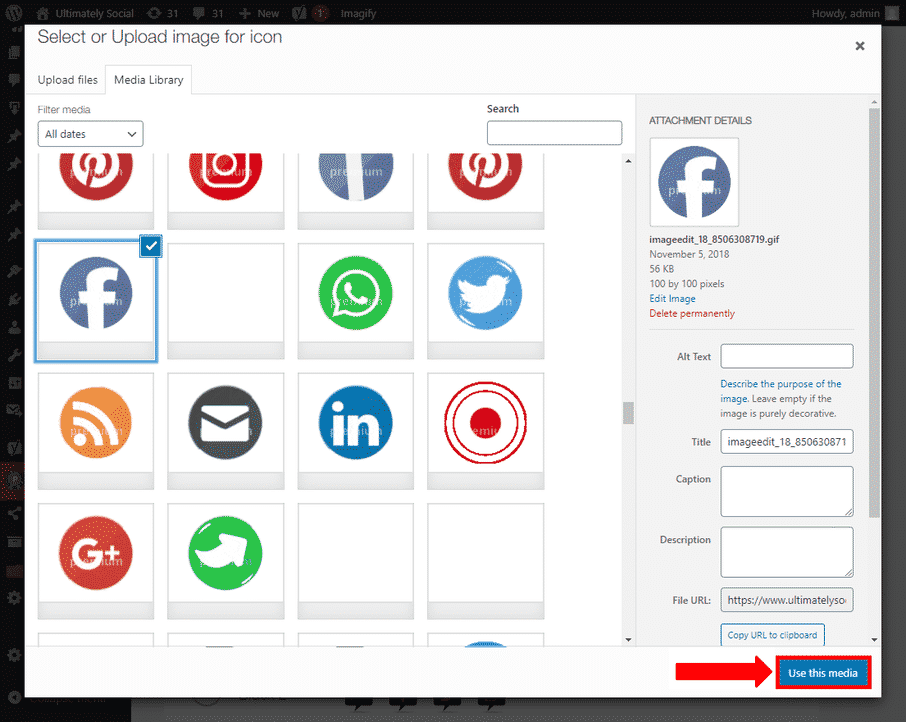Open the New content menu

tap(259, 13)
